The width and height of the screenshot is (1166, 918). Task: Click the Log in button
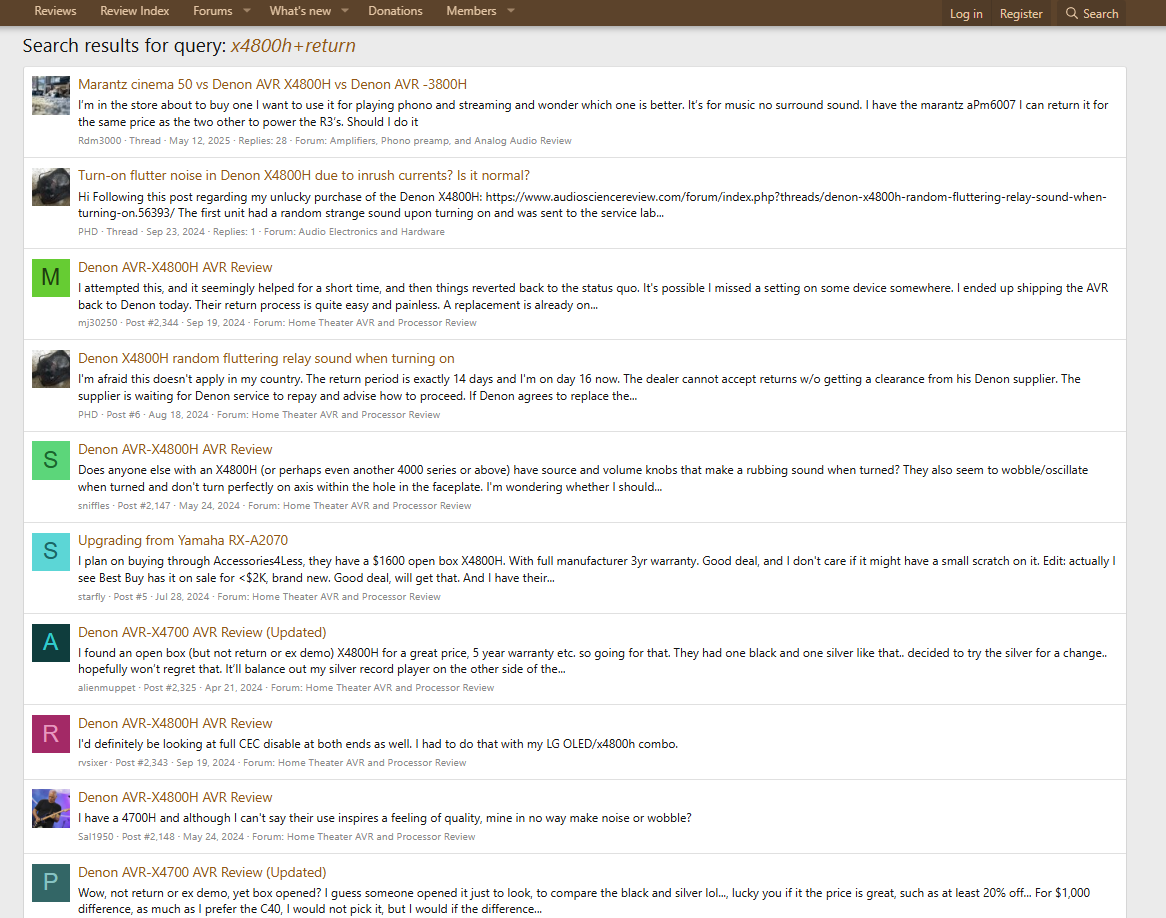[966, 14]
